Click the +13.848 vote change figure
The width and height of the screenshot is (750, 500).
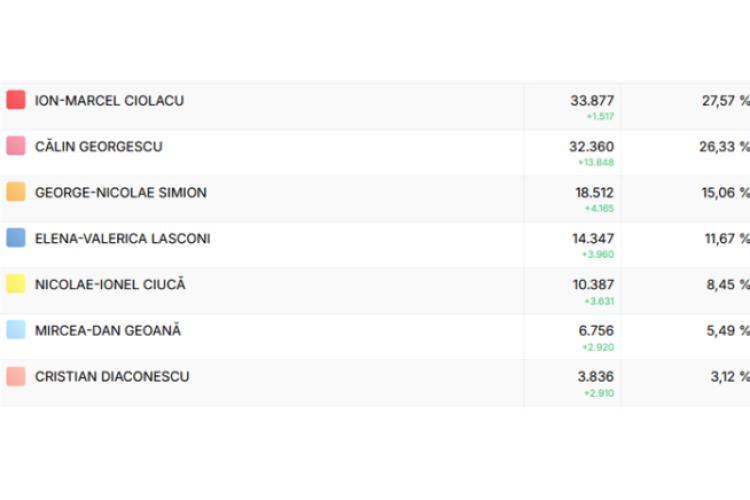pos(596,162)
